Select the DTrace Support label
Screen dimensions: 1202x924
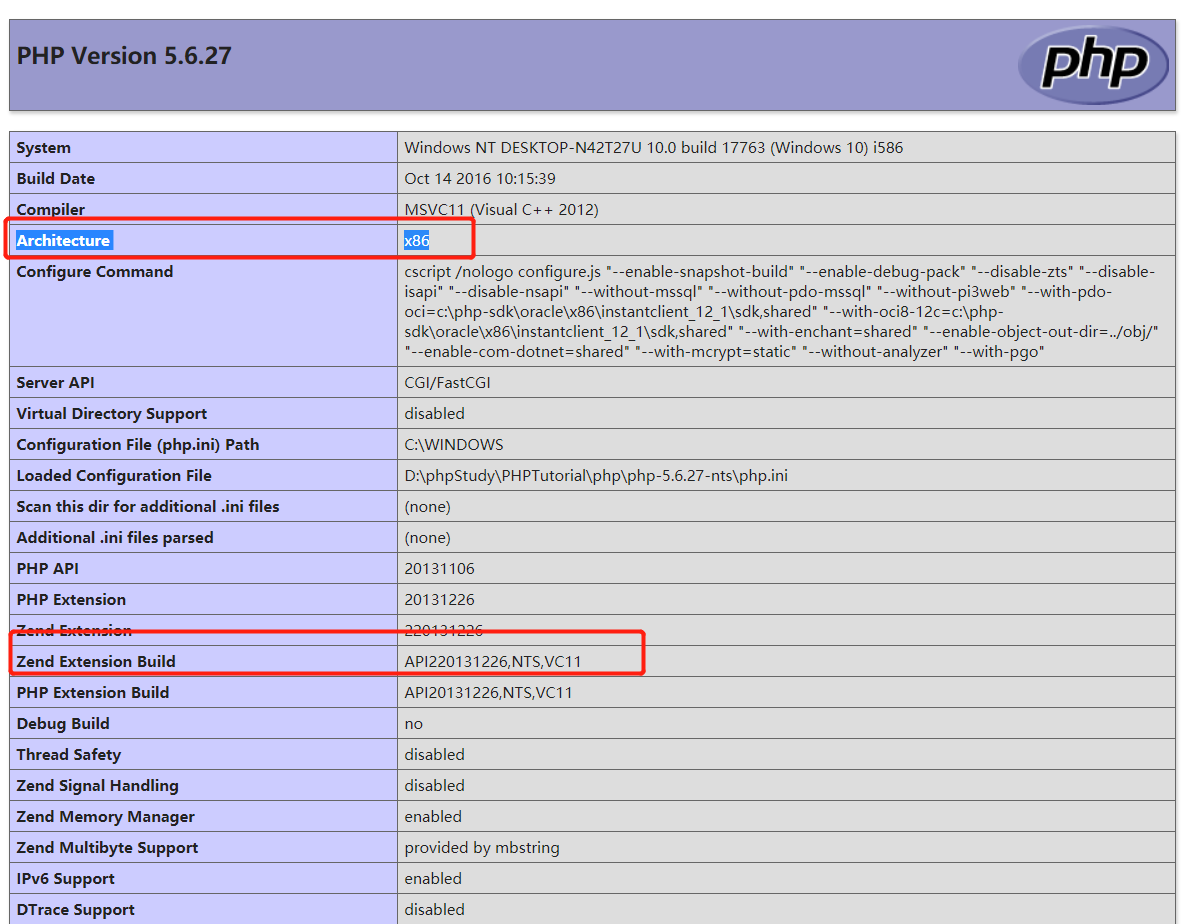point(76,910)
